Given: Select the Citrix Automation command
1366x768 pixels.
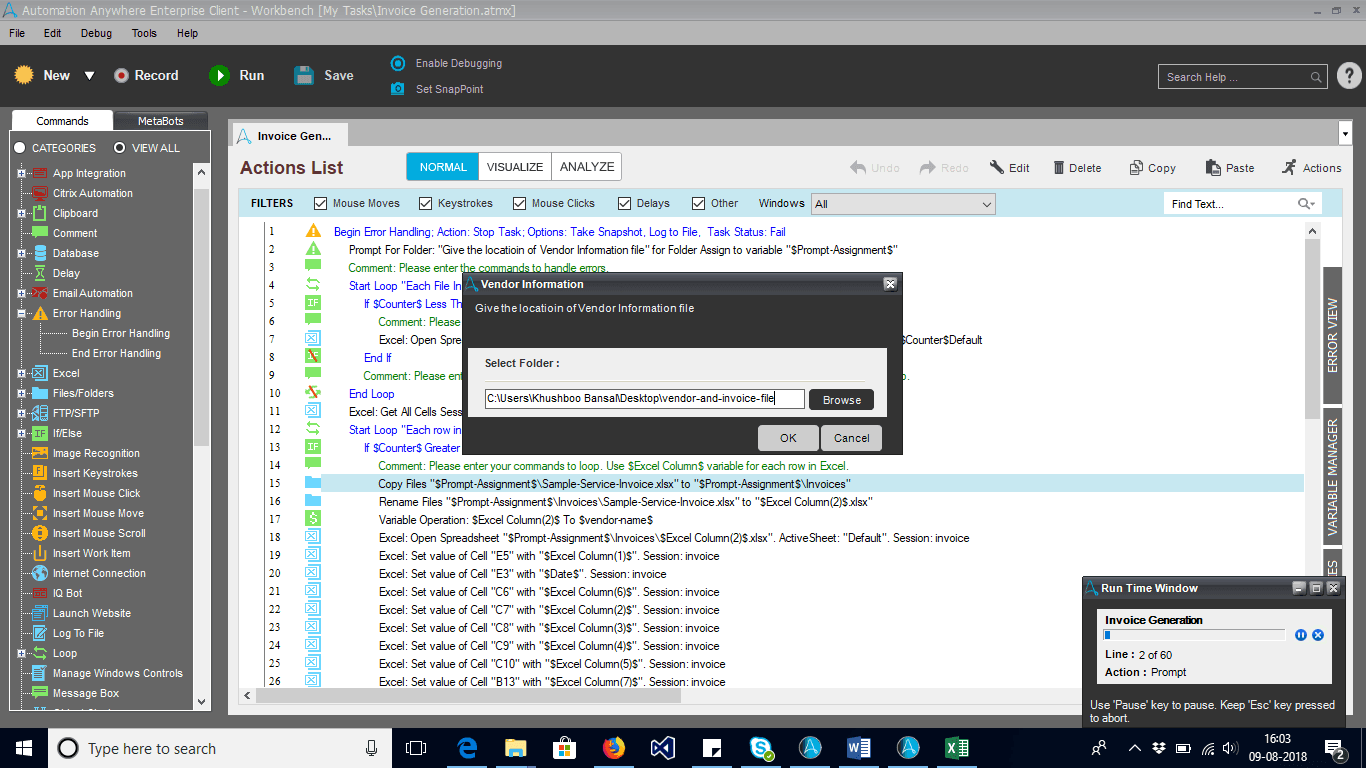Looking at the screenshot, I should click(92, 193).
